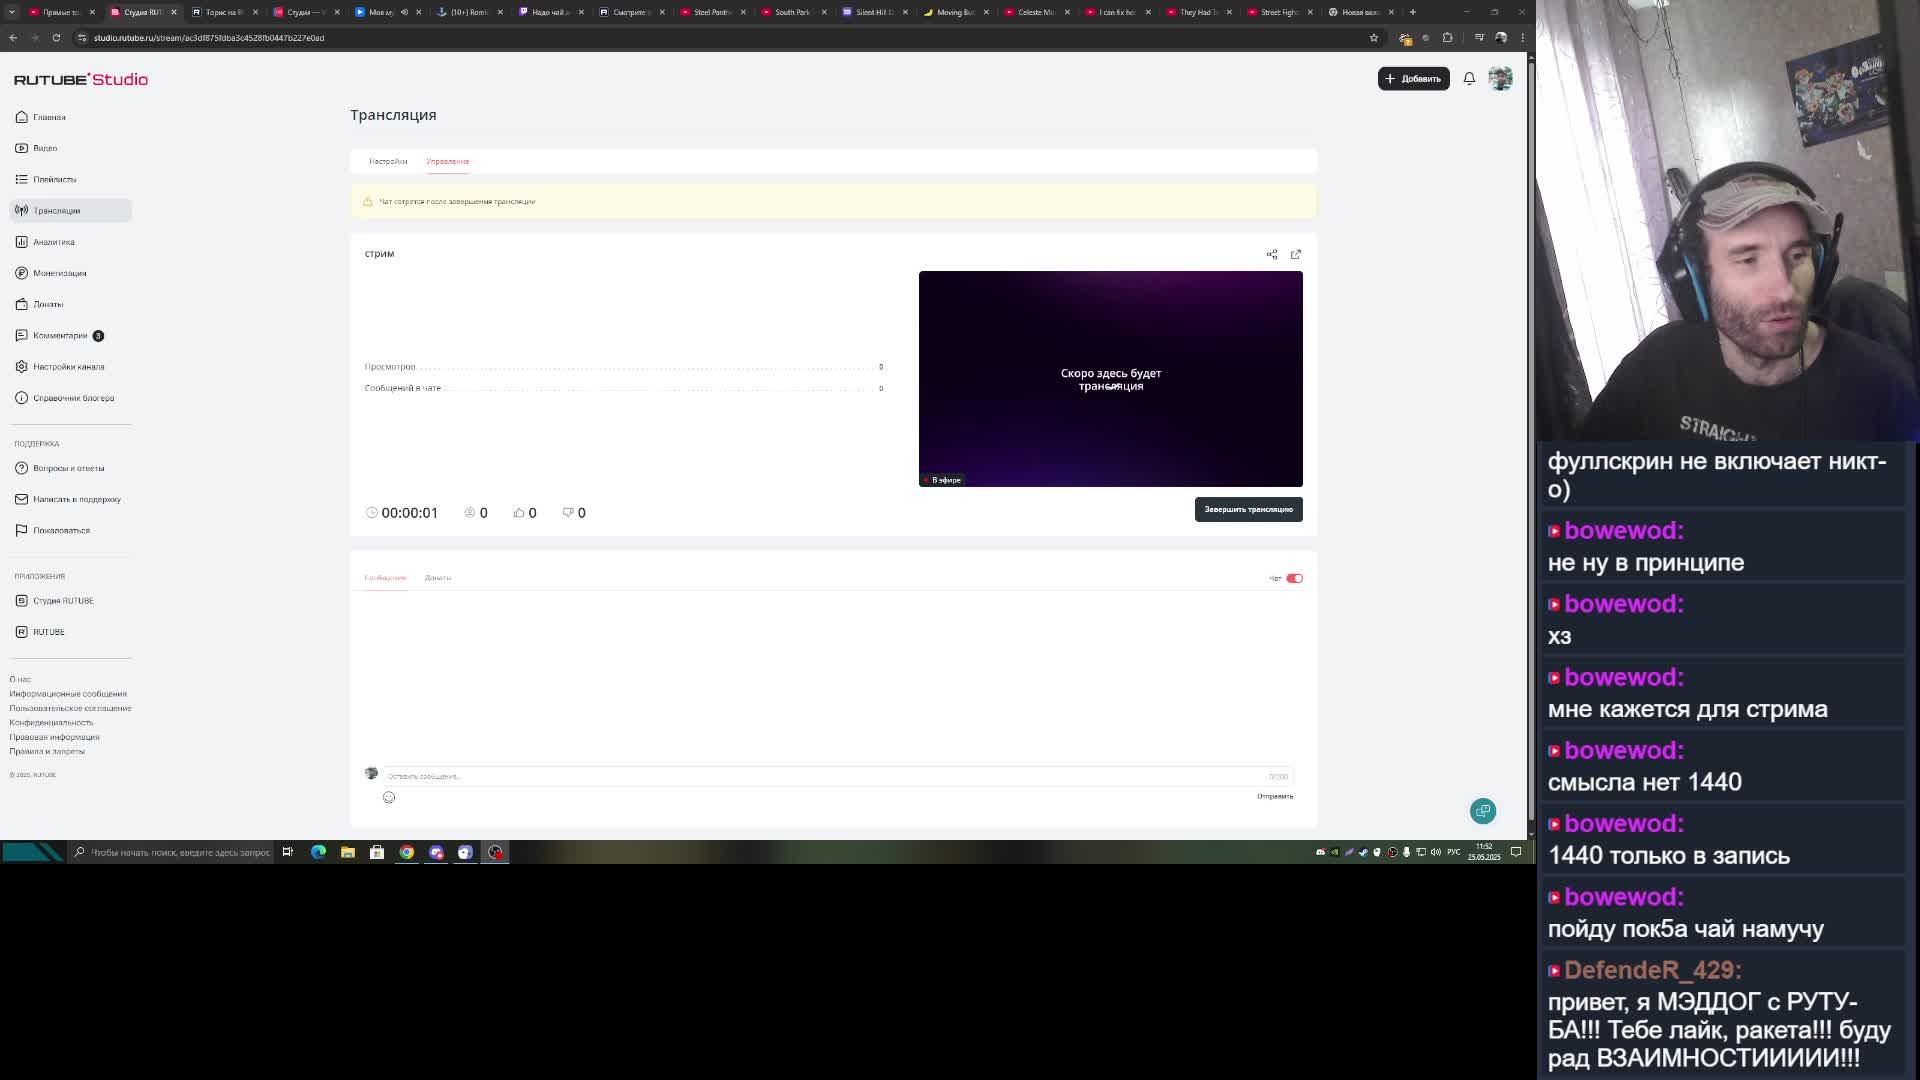Click the Отправить send link
The width and height of the screenshot is (1920, 1080).
1274,796
